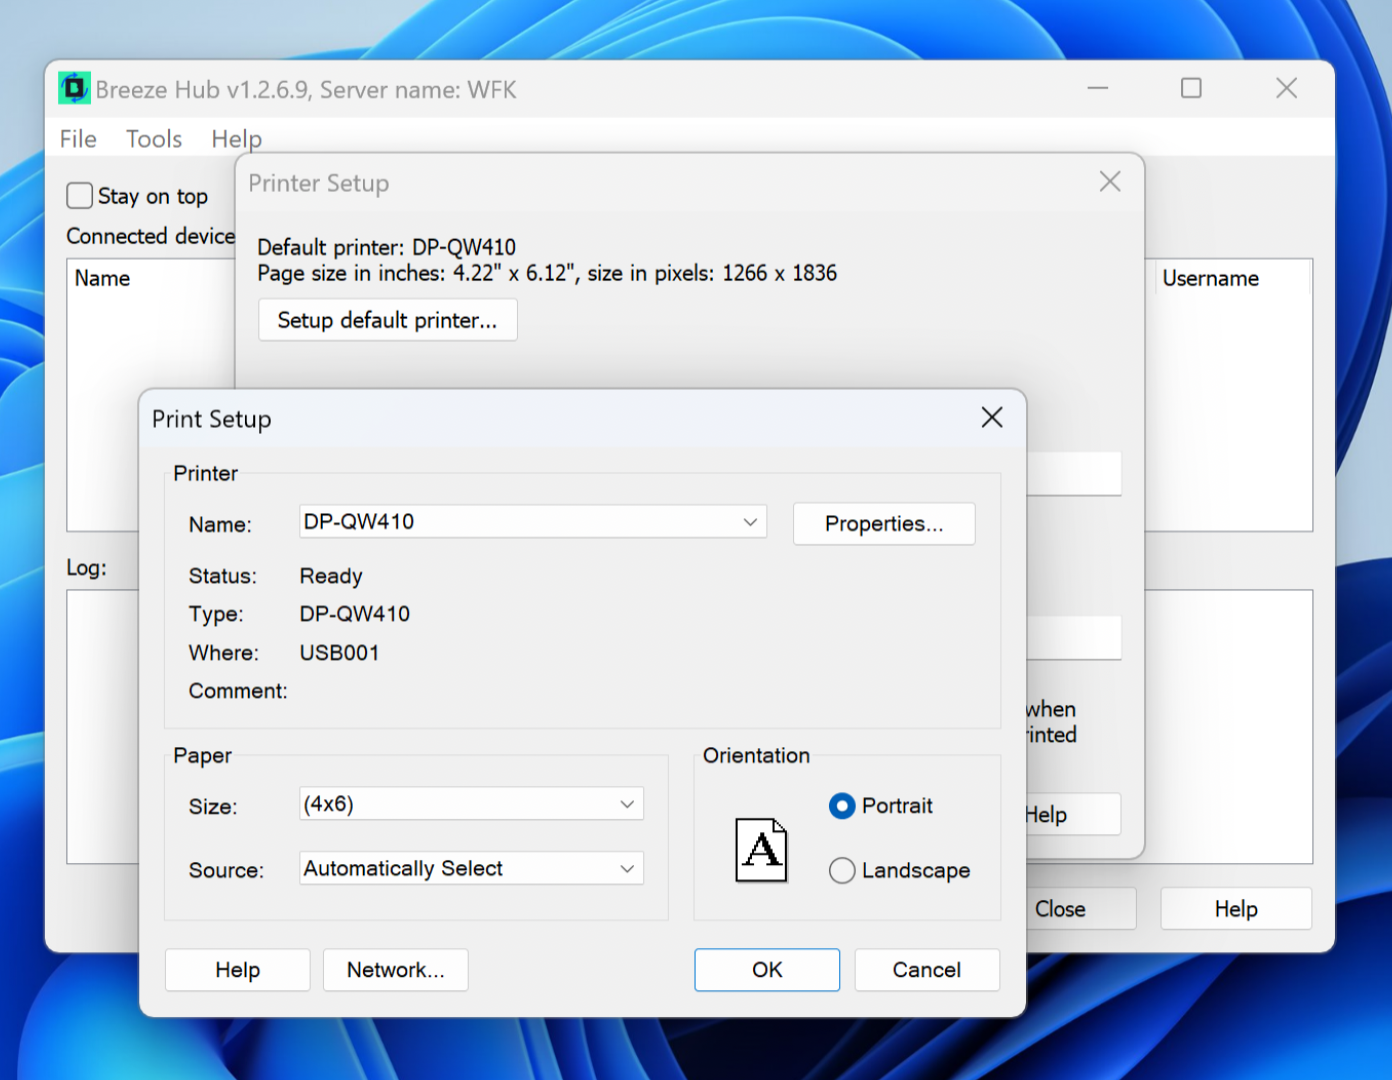
Task: Open the Tools menu
Action: (154, 139)
